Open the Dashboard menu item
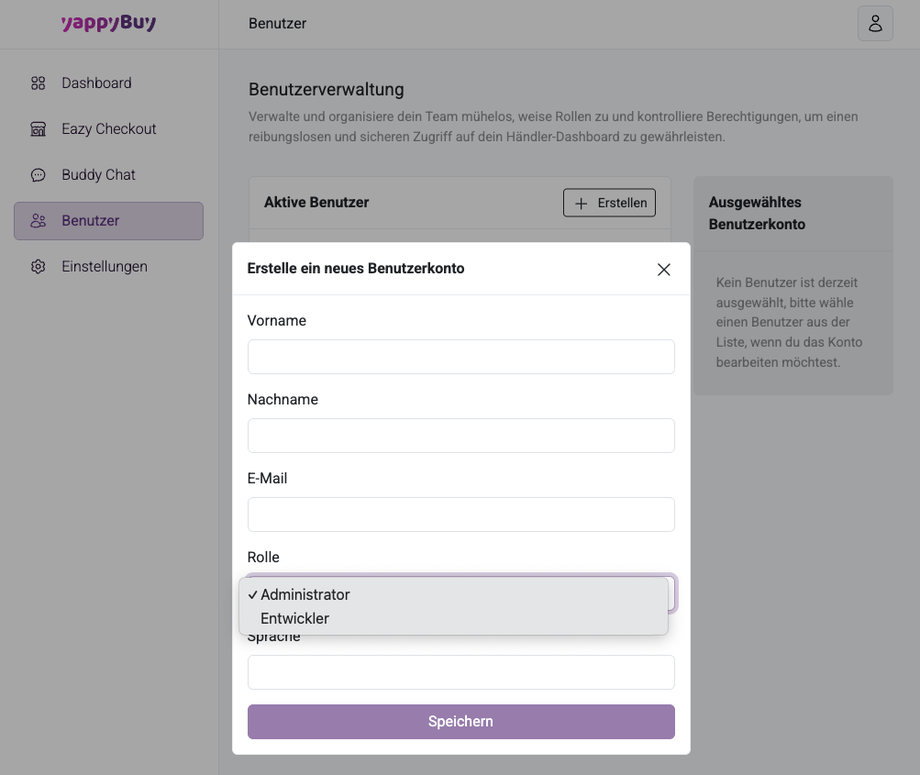Screen dimensions: 920x775 [x=96, y=83]
